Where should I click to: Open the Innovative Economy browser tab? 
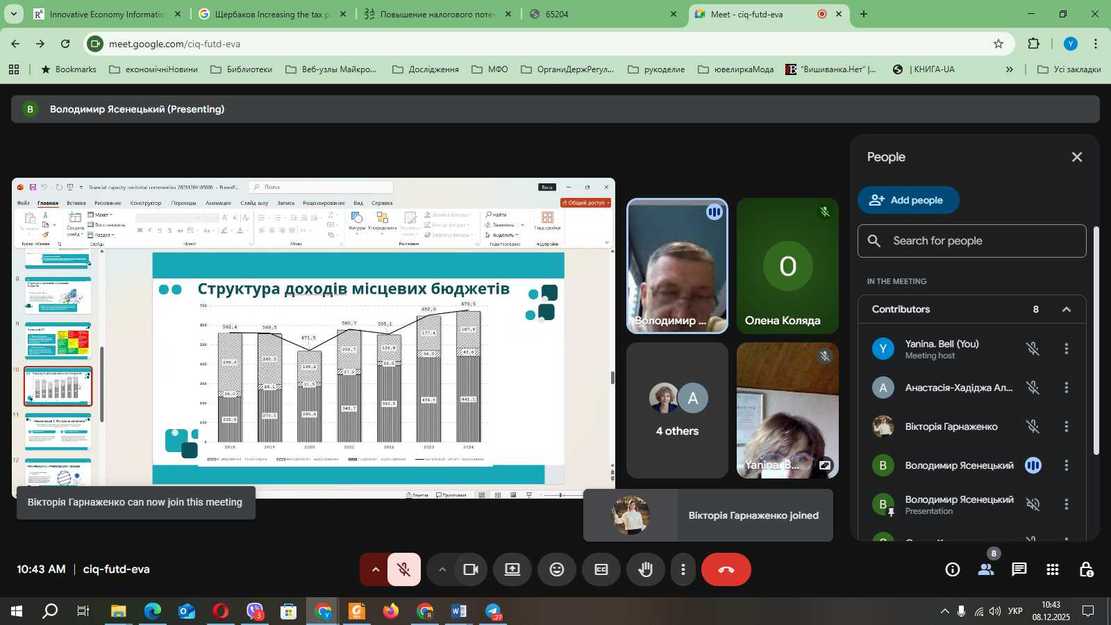pos(105,14)
